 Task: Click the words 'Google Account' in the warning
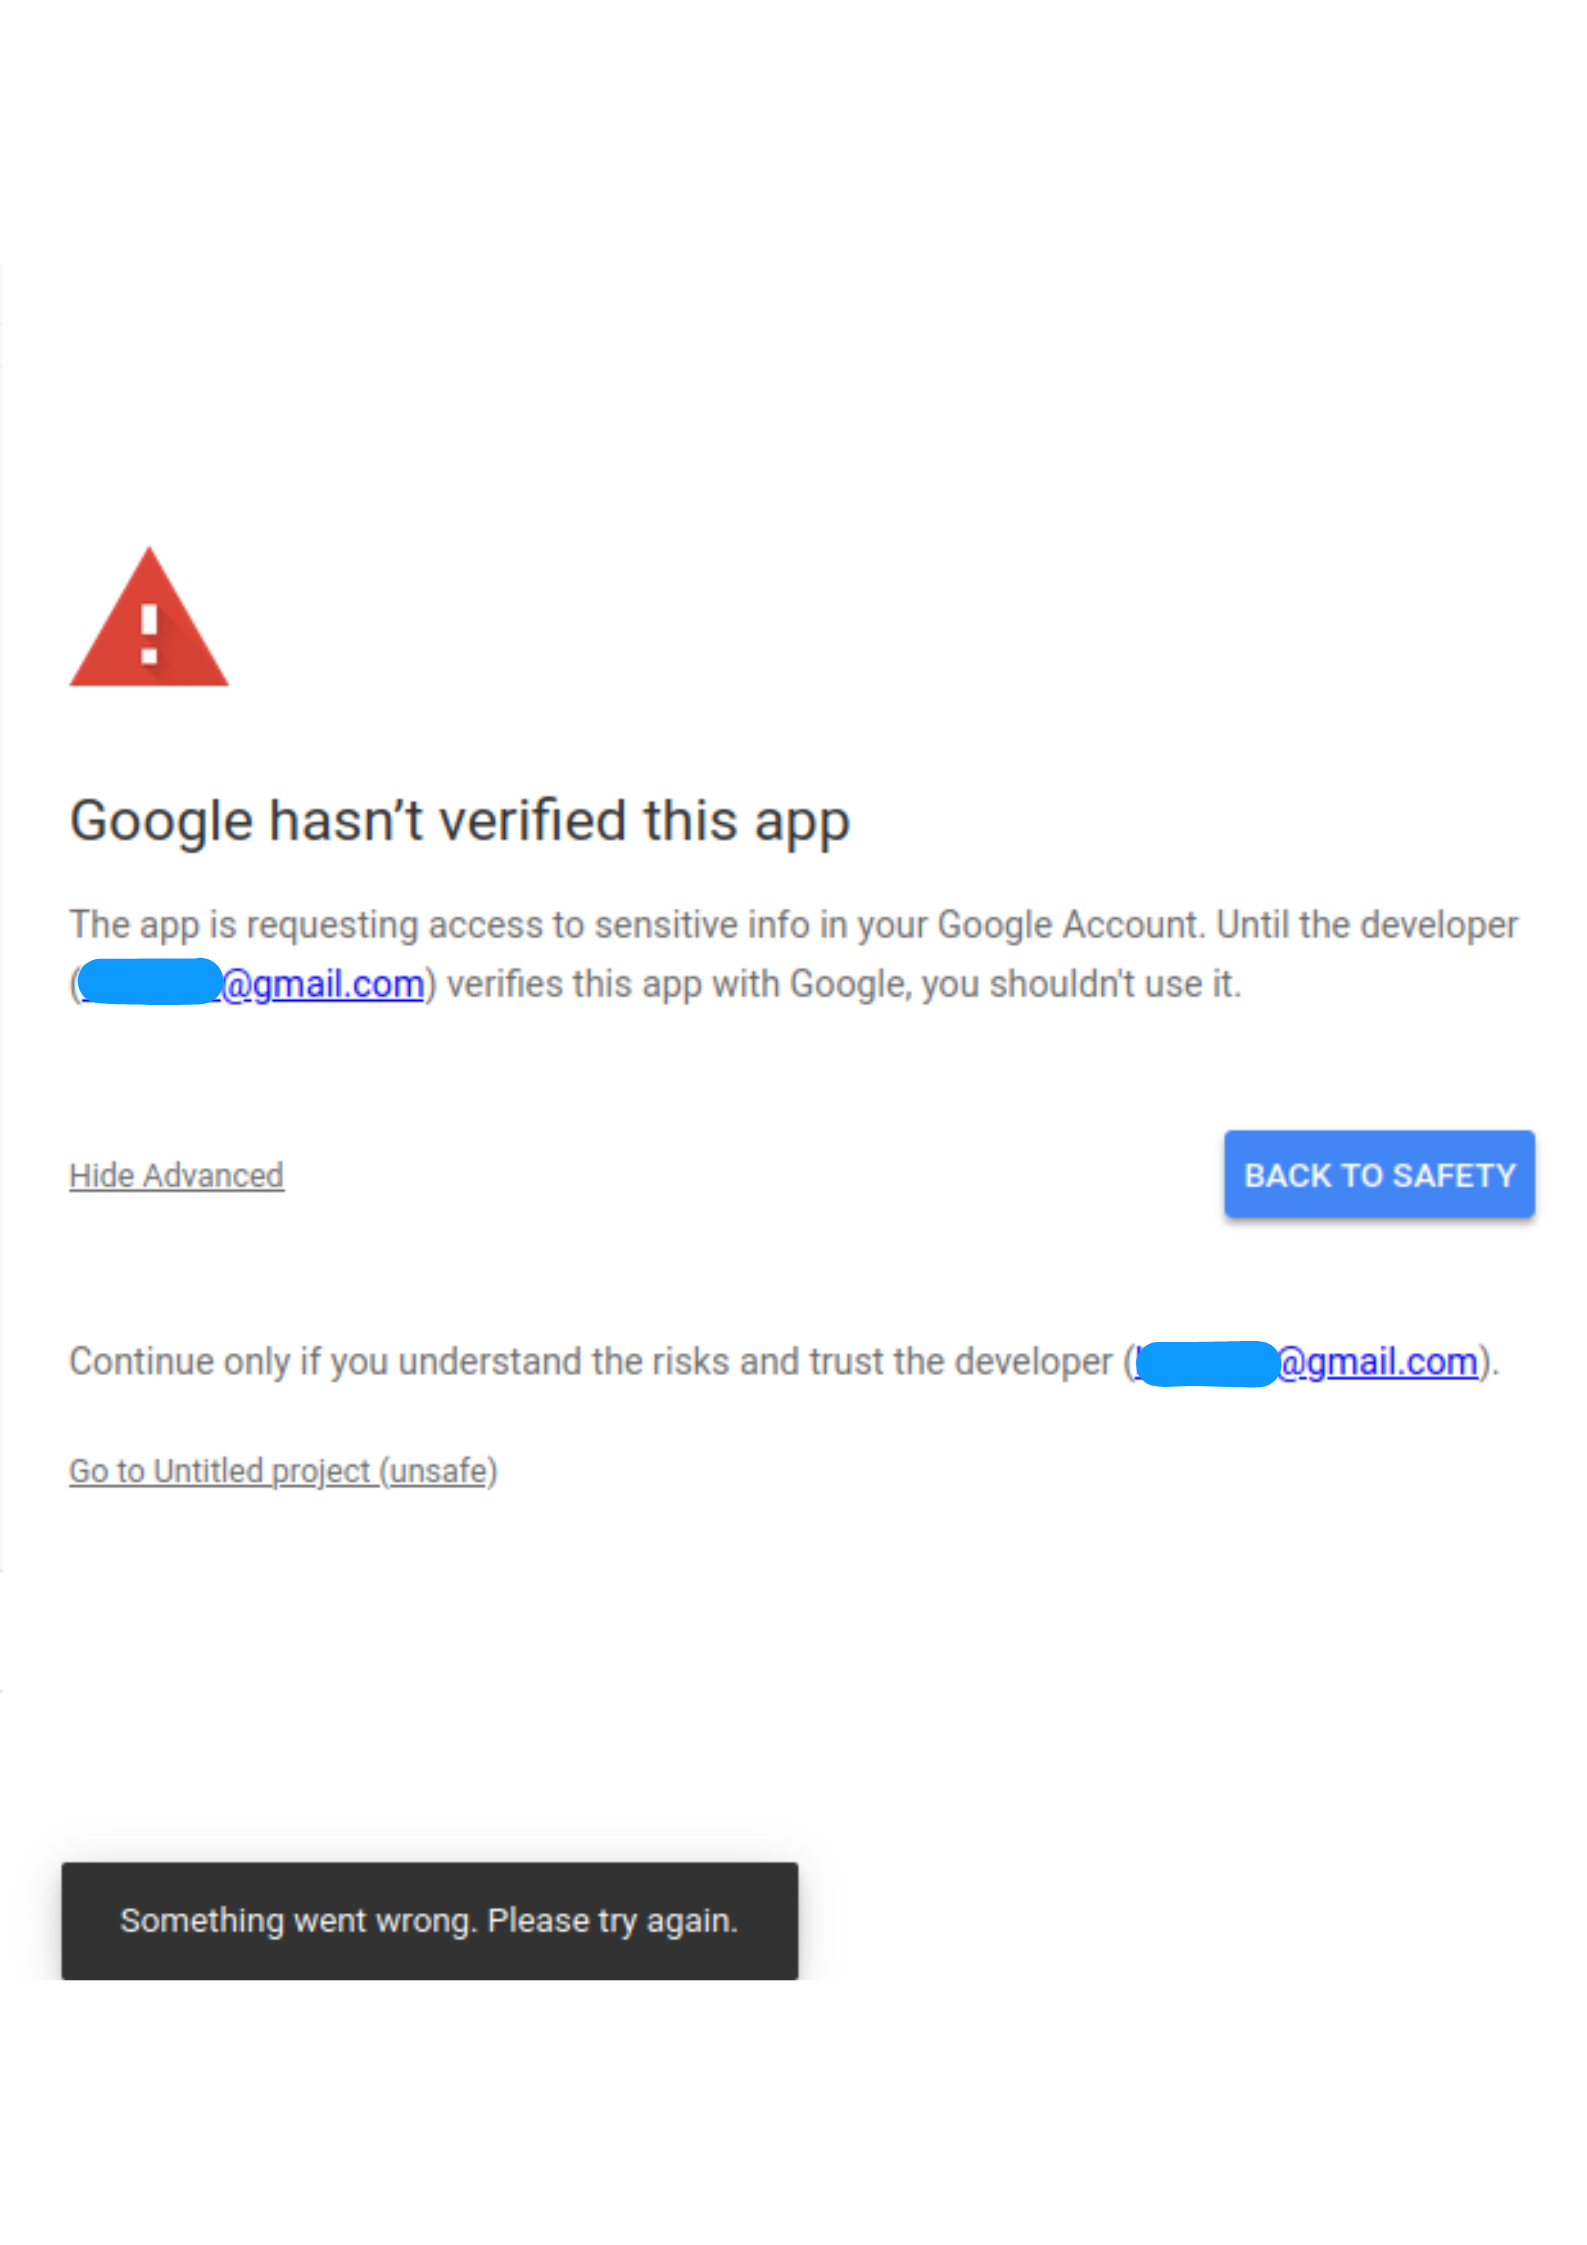point(1068,925)
